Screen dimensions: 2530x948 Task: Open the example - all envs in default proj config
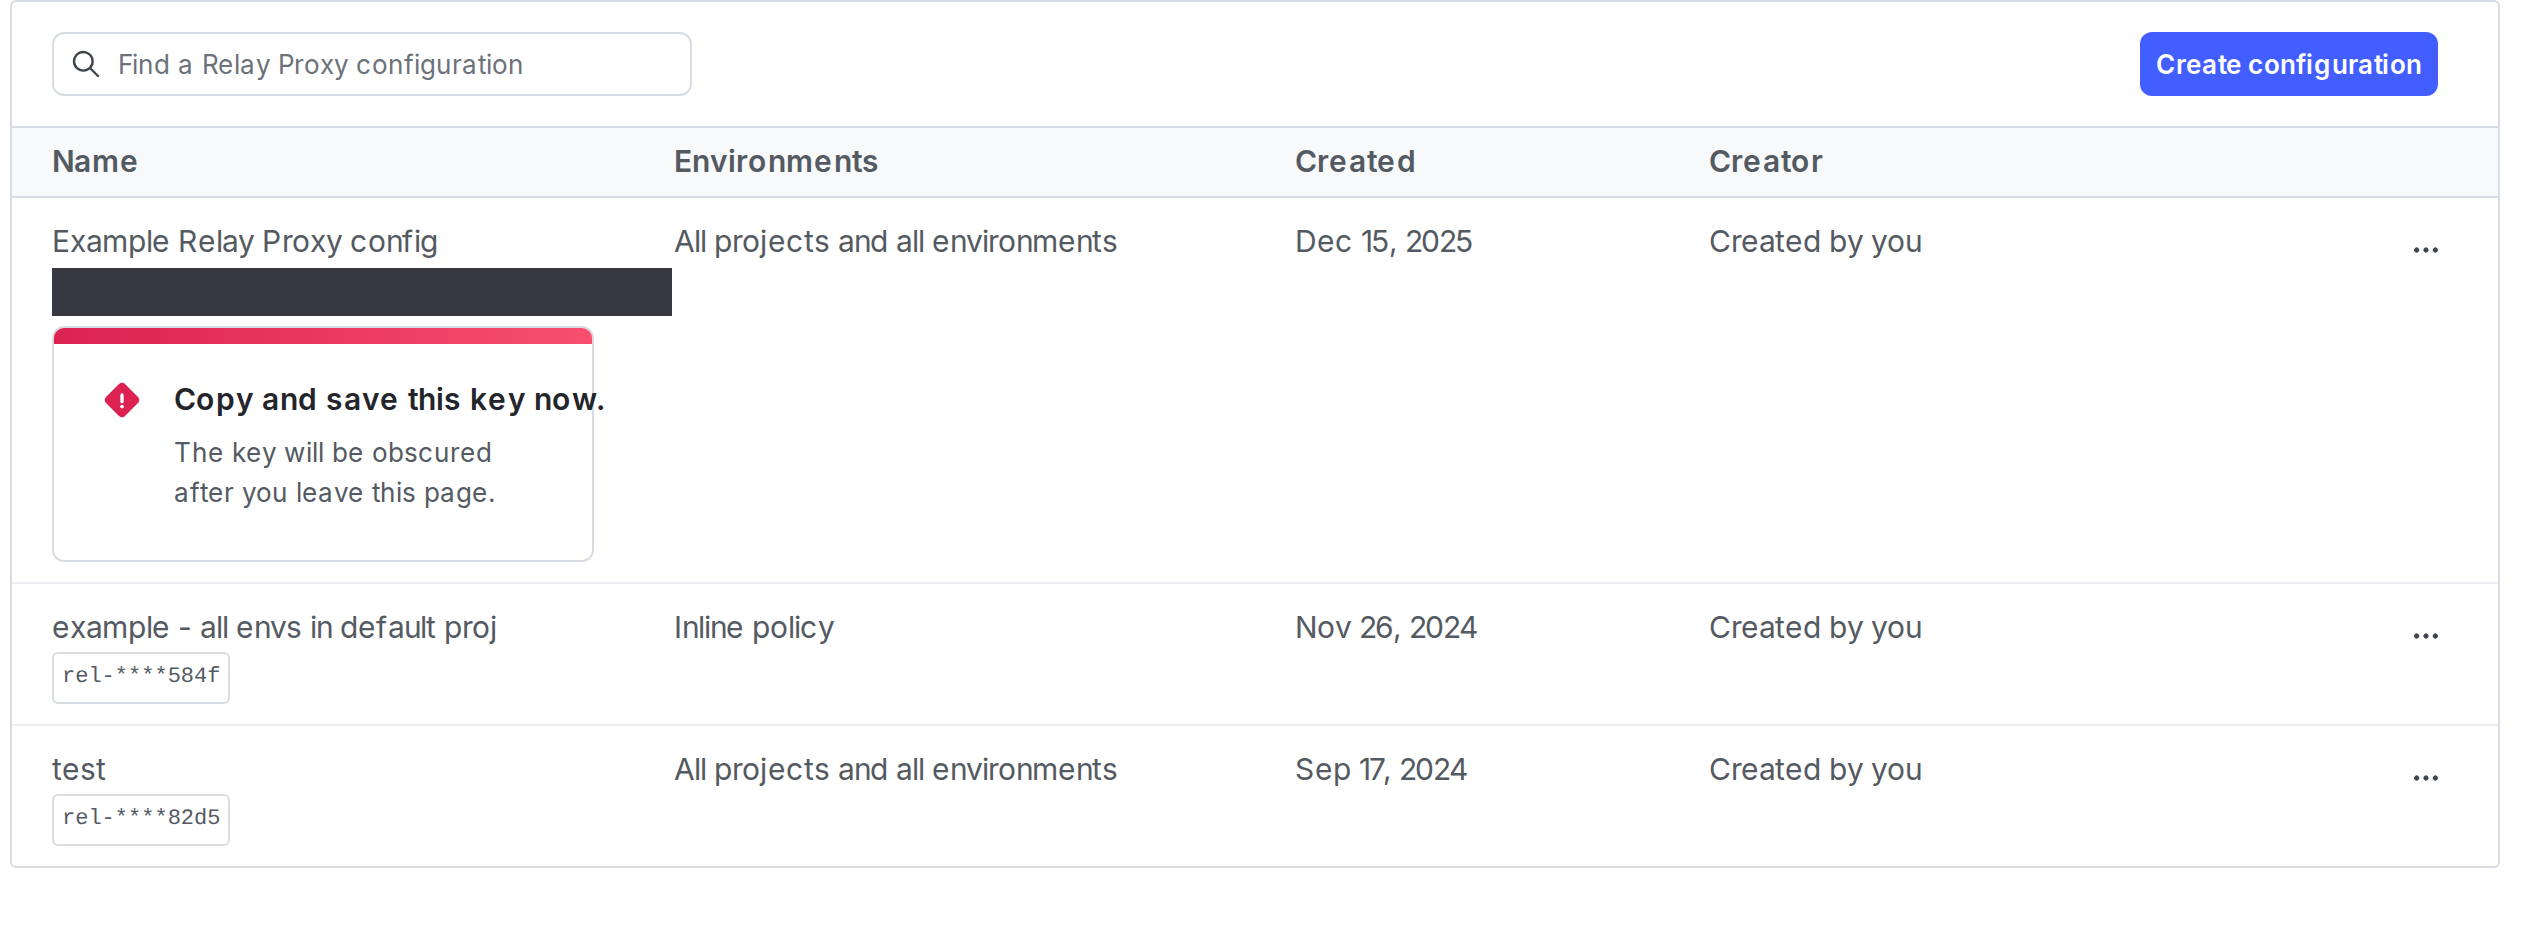click(x=275, y=627)
